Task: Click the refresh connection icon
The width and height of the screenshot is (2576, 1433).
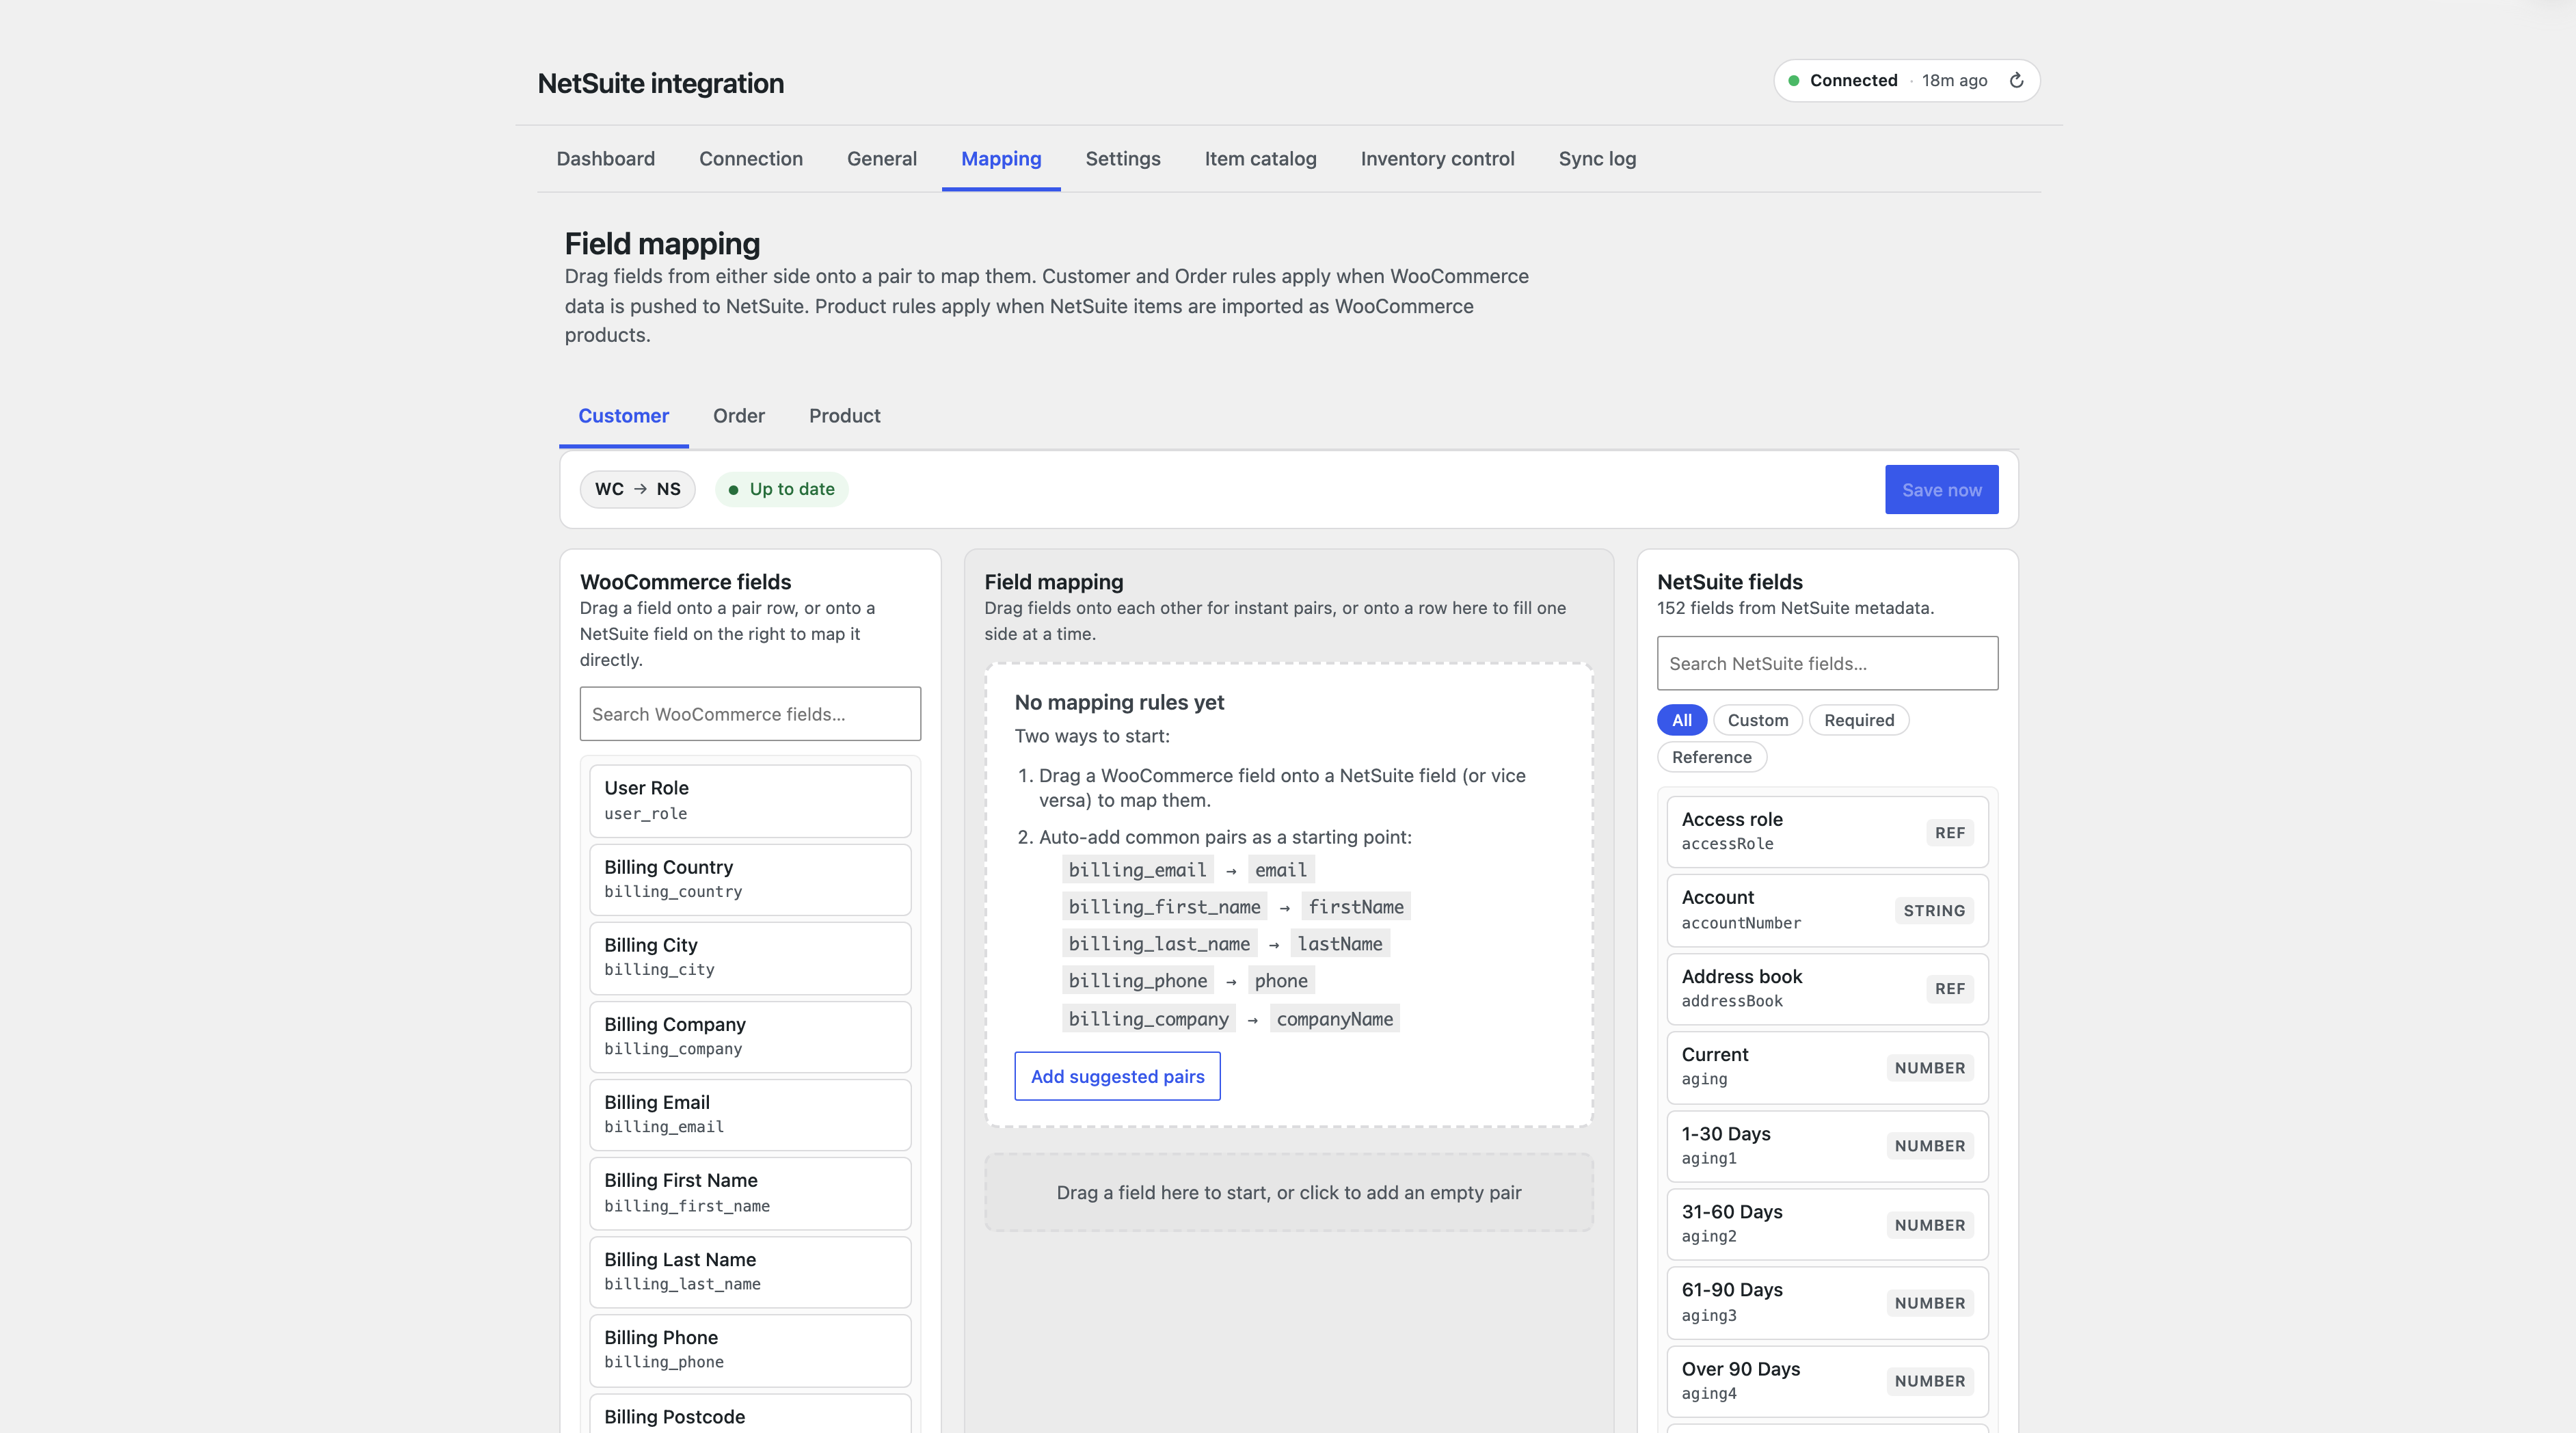Action: tap(2016, 80)
